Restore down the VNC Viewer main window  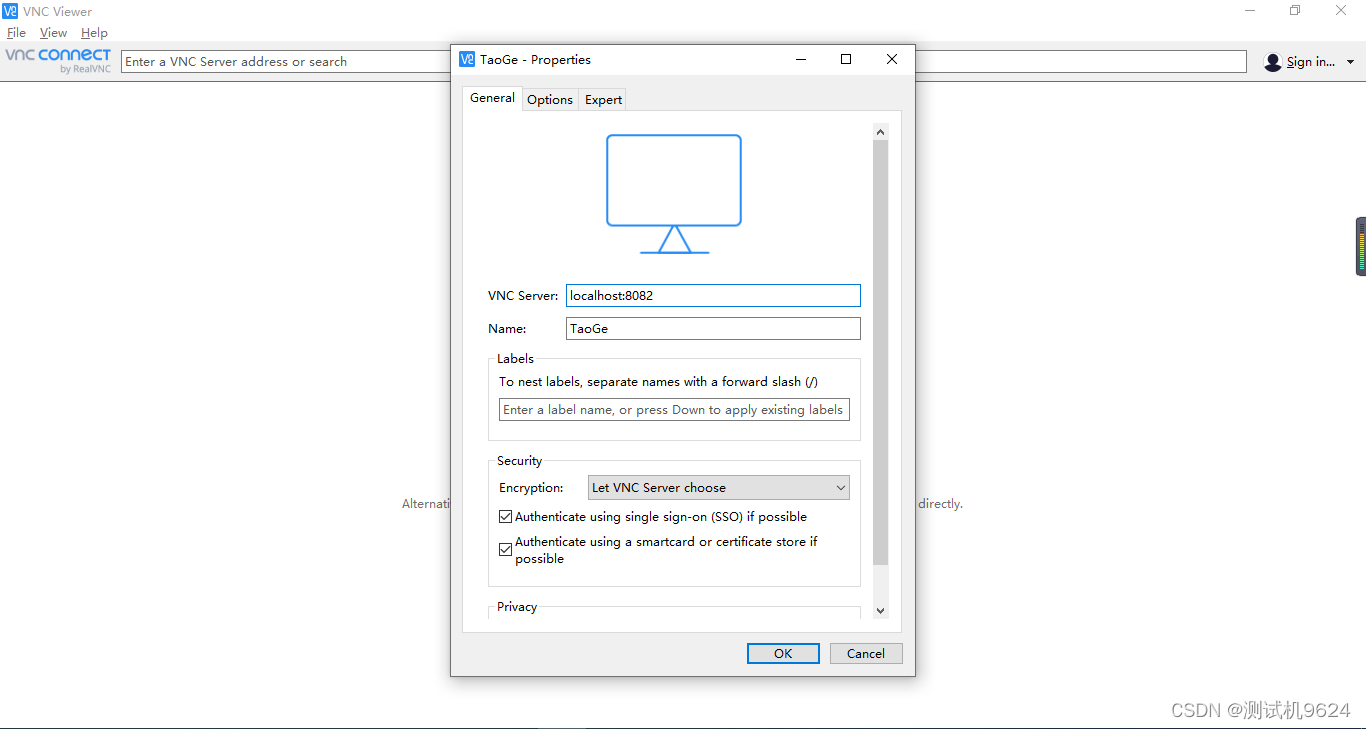pyautogui.click(x=1295, y=11)
